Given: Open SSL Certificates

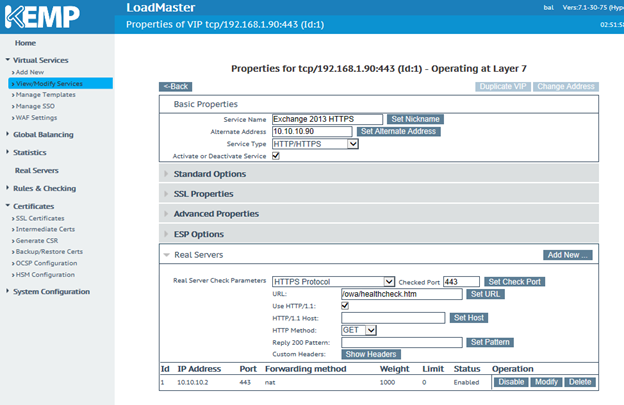Looking at the screenshot, I should point(40,218).
